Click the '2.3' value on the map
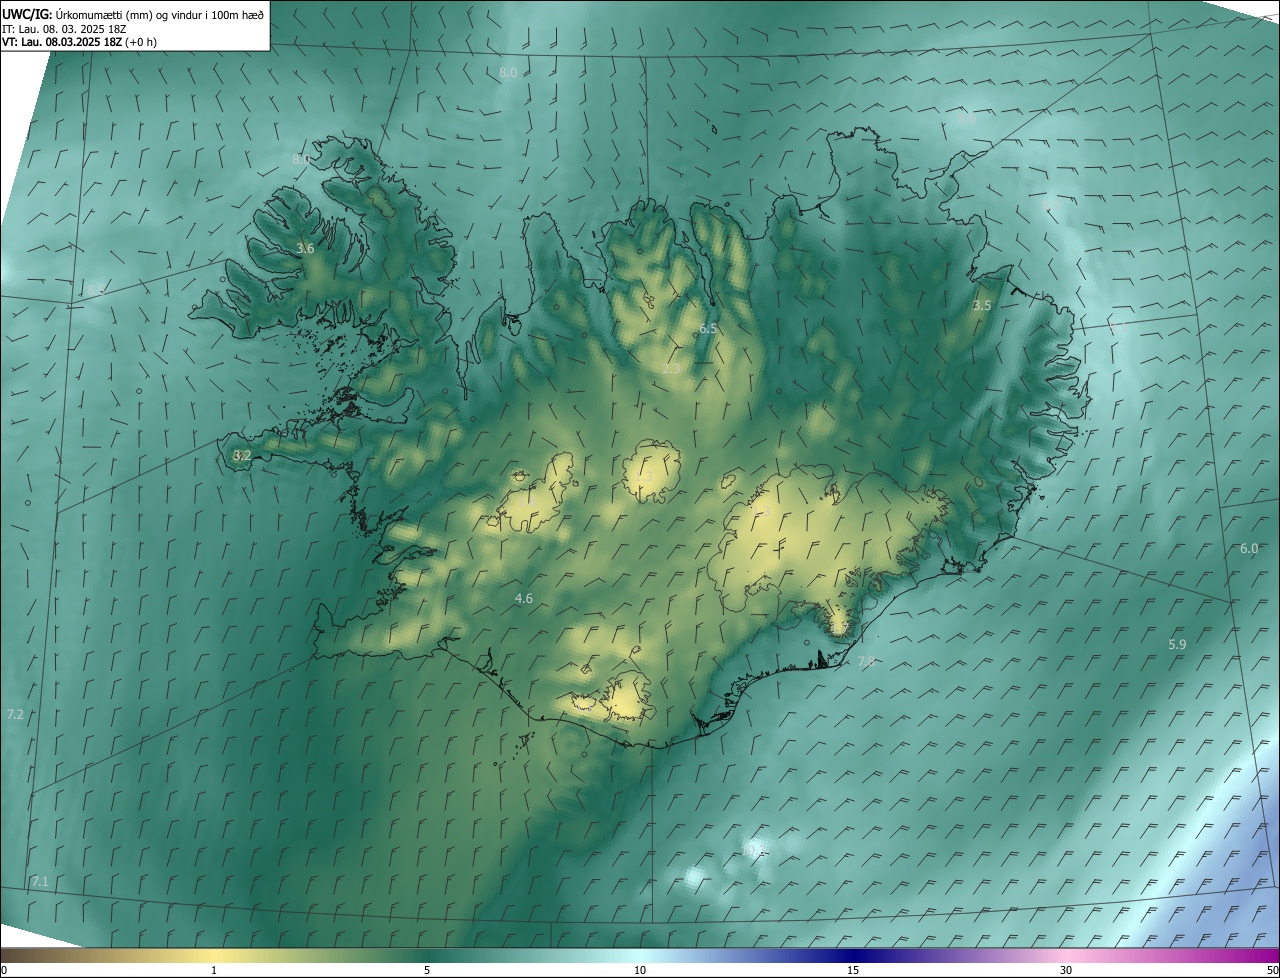This screenshot has height=978, width=1280. (x=671, y=369)
